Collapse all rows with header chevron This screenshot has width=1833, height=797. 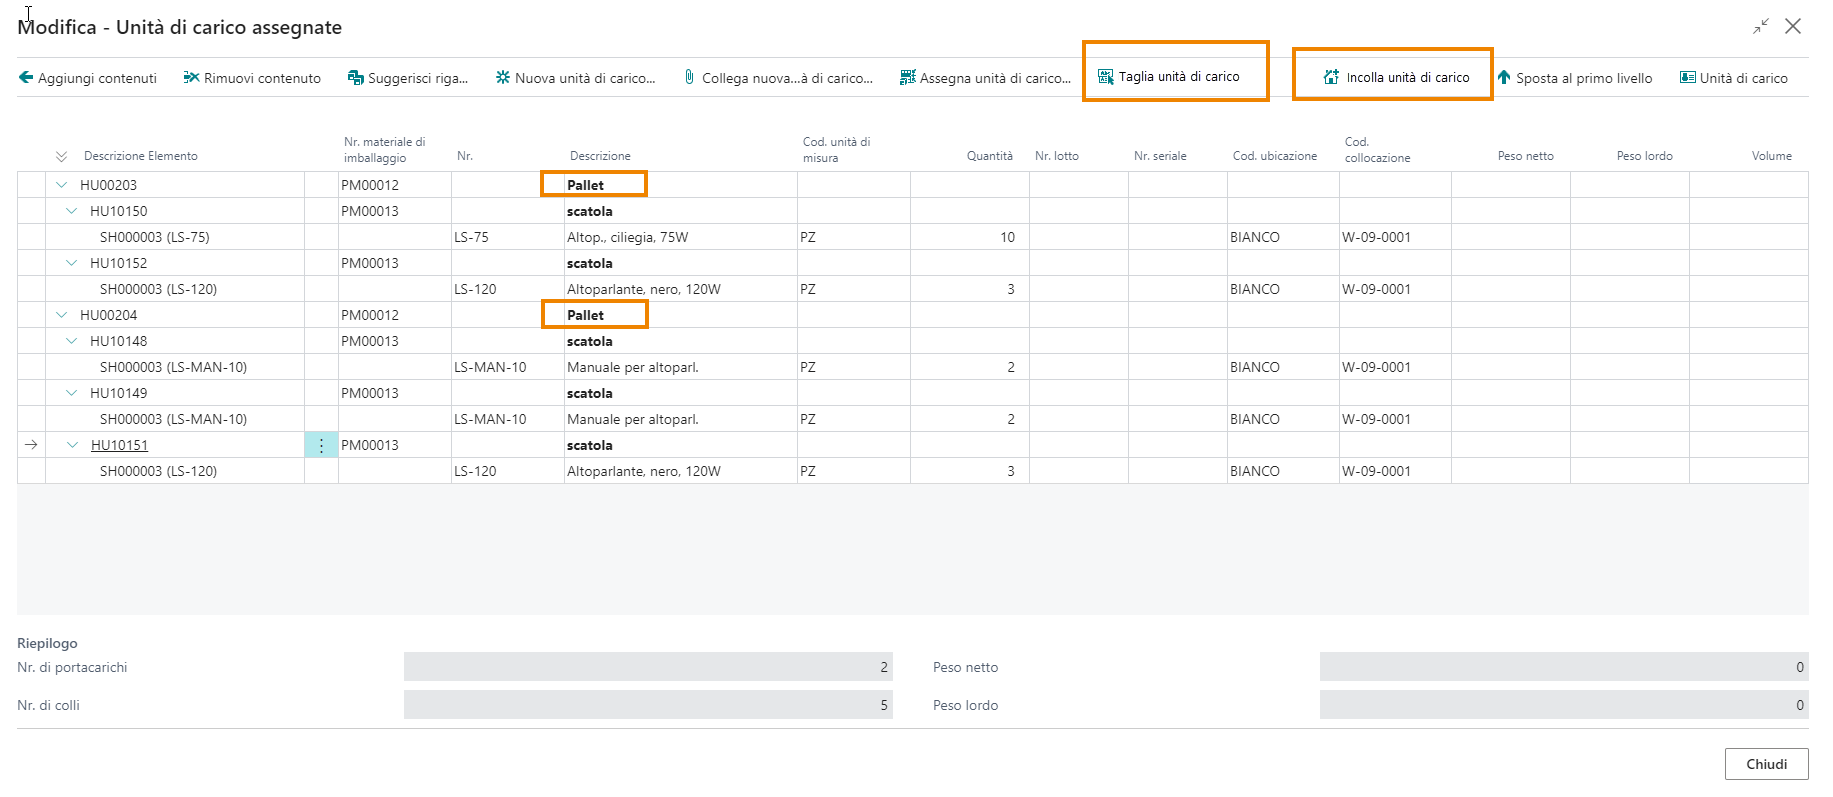pos(62,156)
